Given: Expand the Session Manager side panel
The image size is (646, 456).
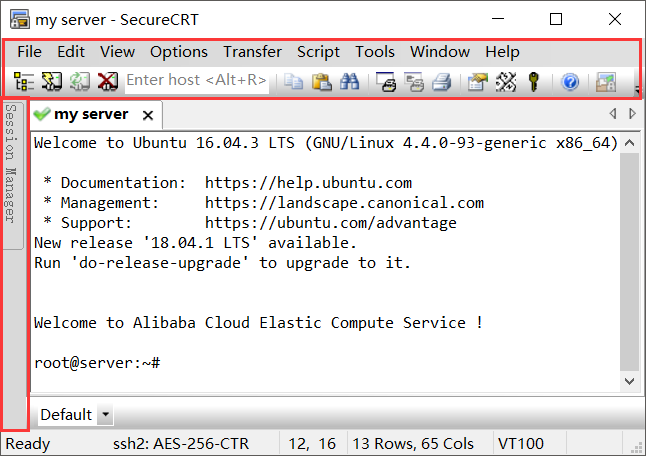Looking at the screenshot, I should (x=11, y=163).
